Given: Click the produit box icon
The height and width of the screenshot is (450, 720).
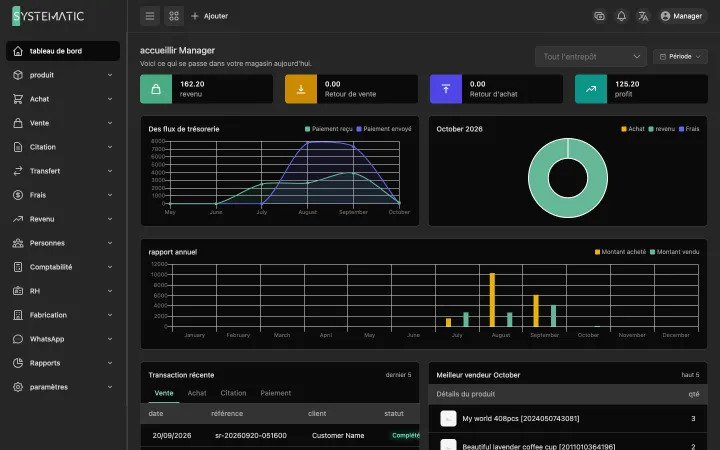Looking at the screenshot, I should [x=18, y=75].
